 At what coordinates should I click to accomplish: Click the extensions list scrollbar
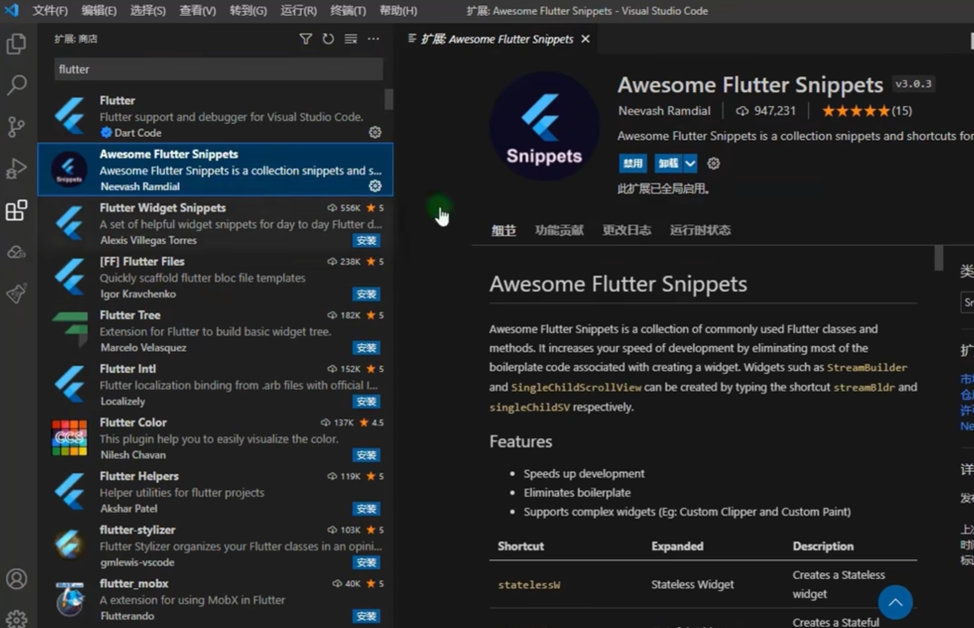click(389, 99)
